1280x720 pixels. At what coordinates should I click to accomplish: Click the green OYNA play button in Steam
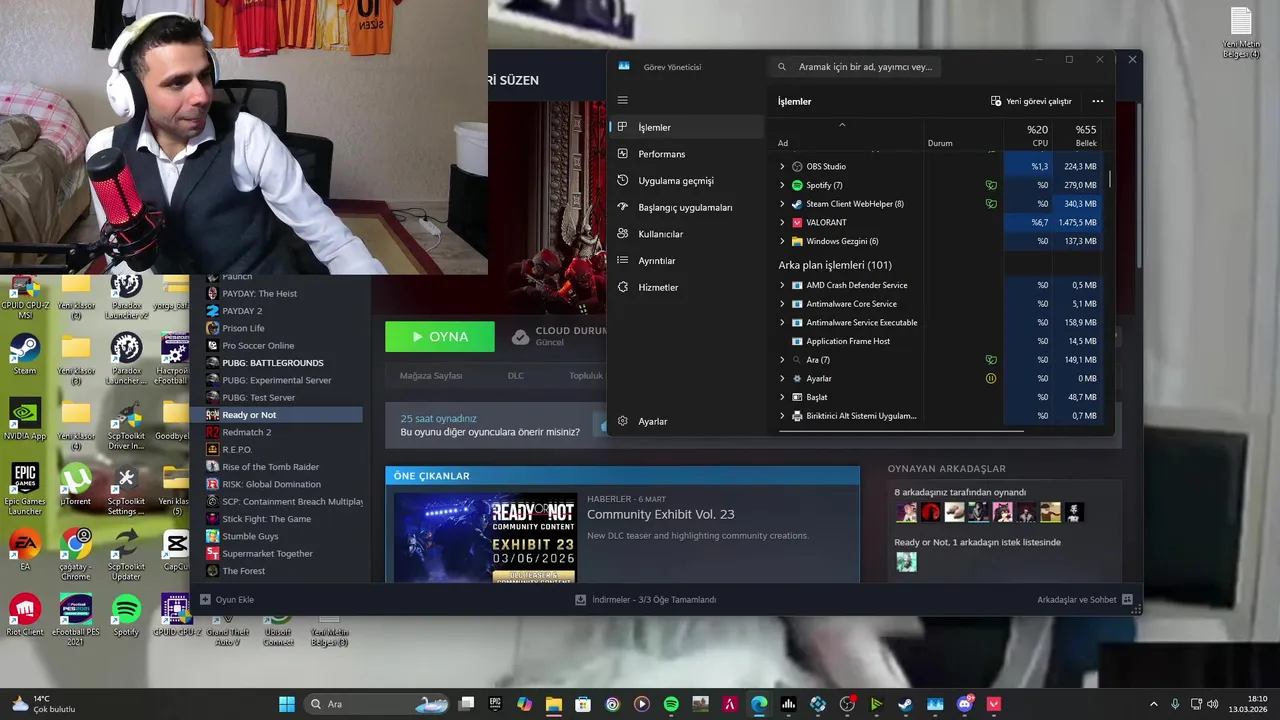point(440,337)
